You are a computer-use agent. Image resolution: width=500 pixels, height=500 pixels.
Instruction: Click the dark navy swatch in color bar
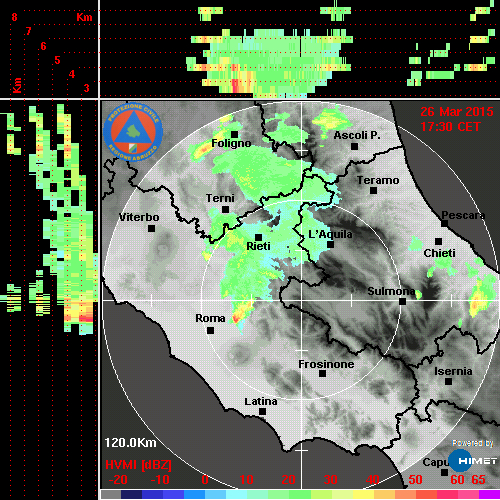[131, 494]
